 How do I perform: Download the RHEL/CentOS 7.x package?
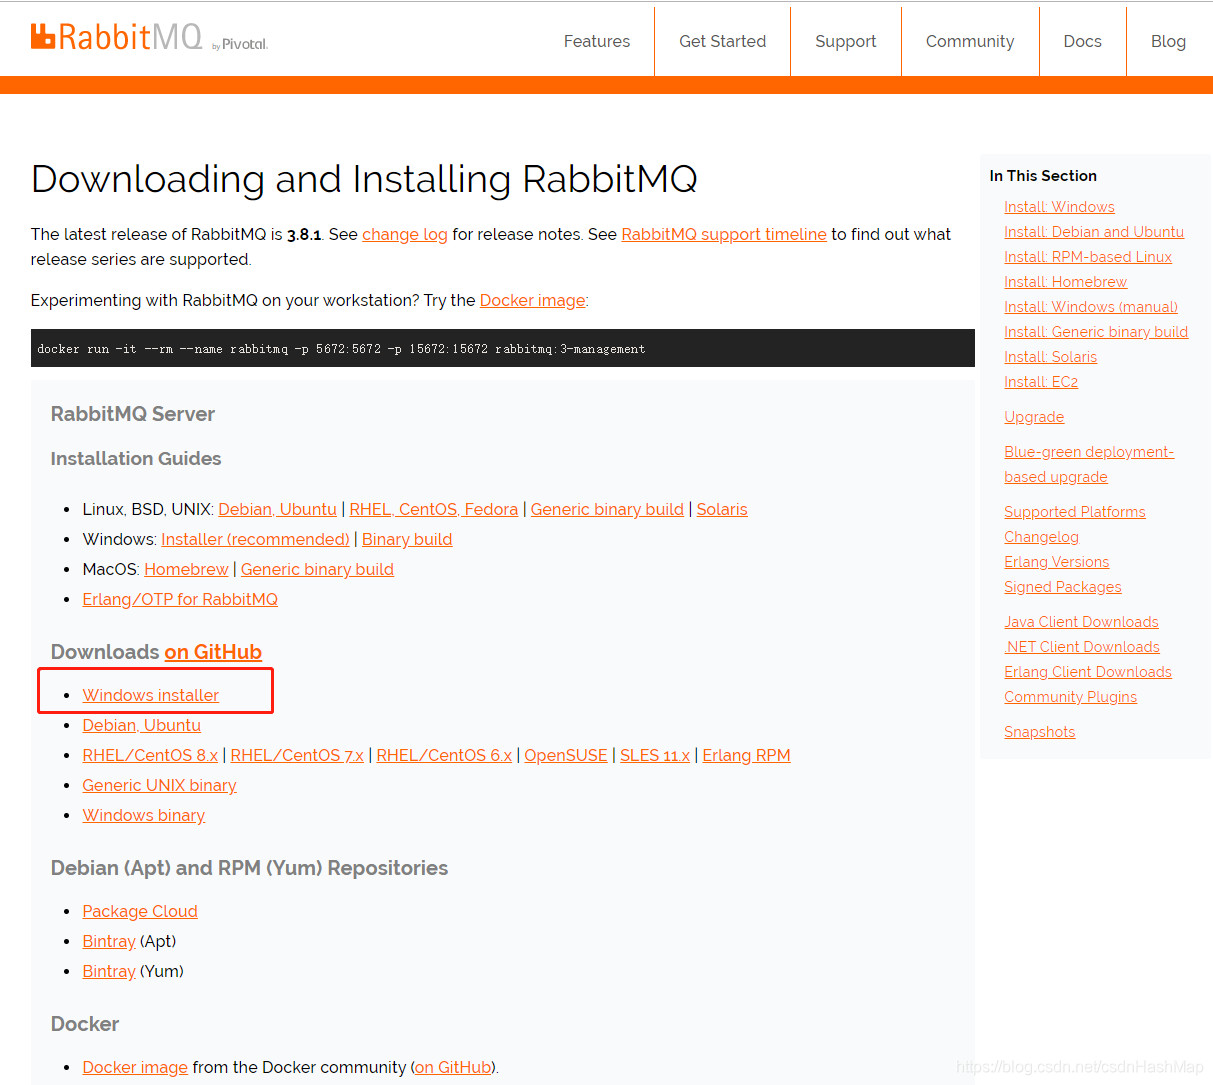(297, 755)
